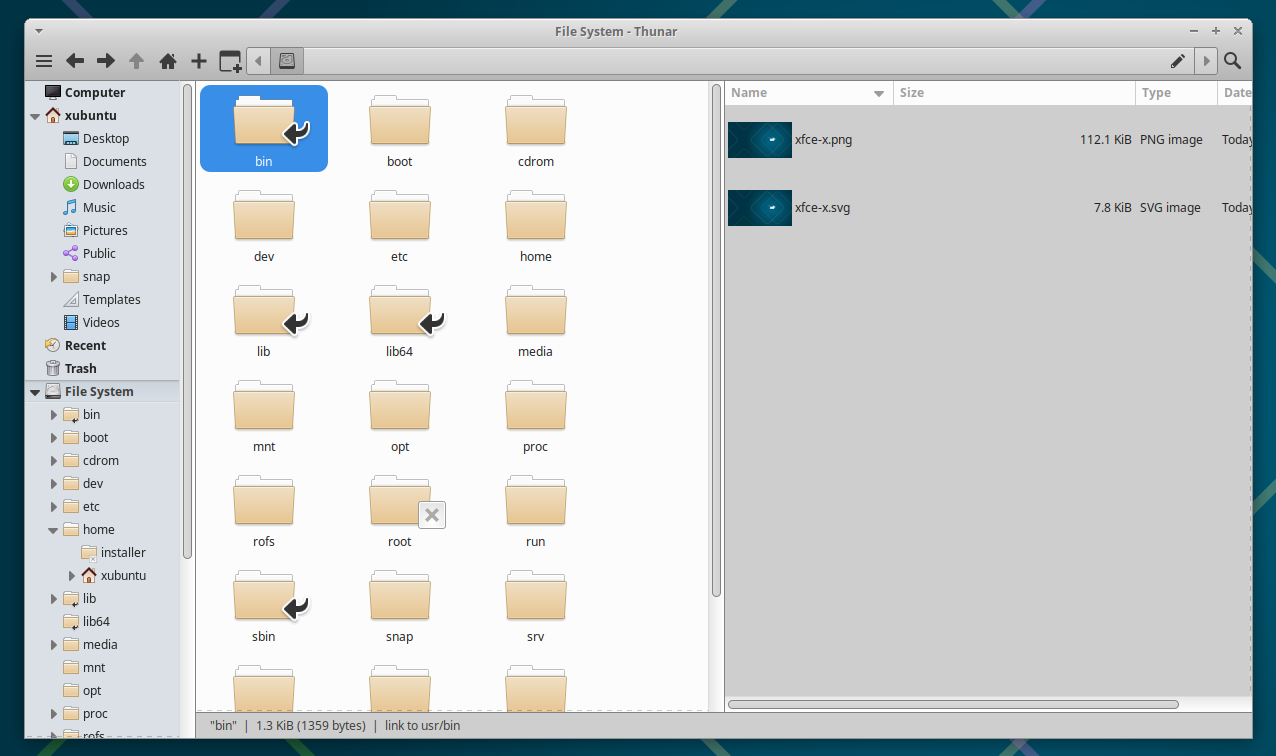This screenshot has width=1276, height=756.
Task: Open the hamburger menu in the toolbar
Action: click(44, 60)
